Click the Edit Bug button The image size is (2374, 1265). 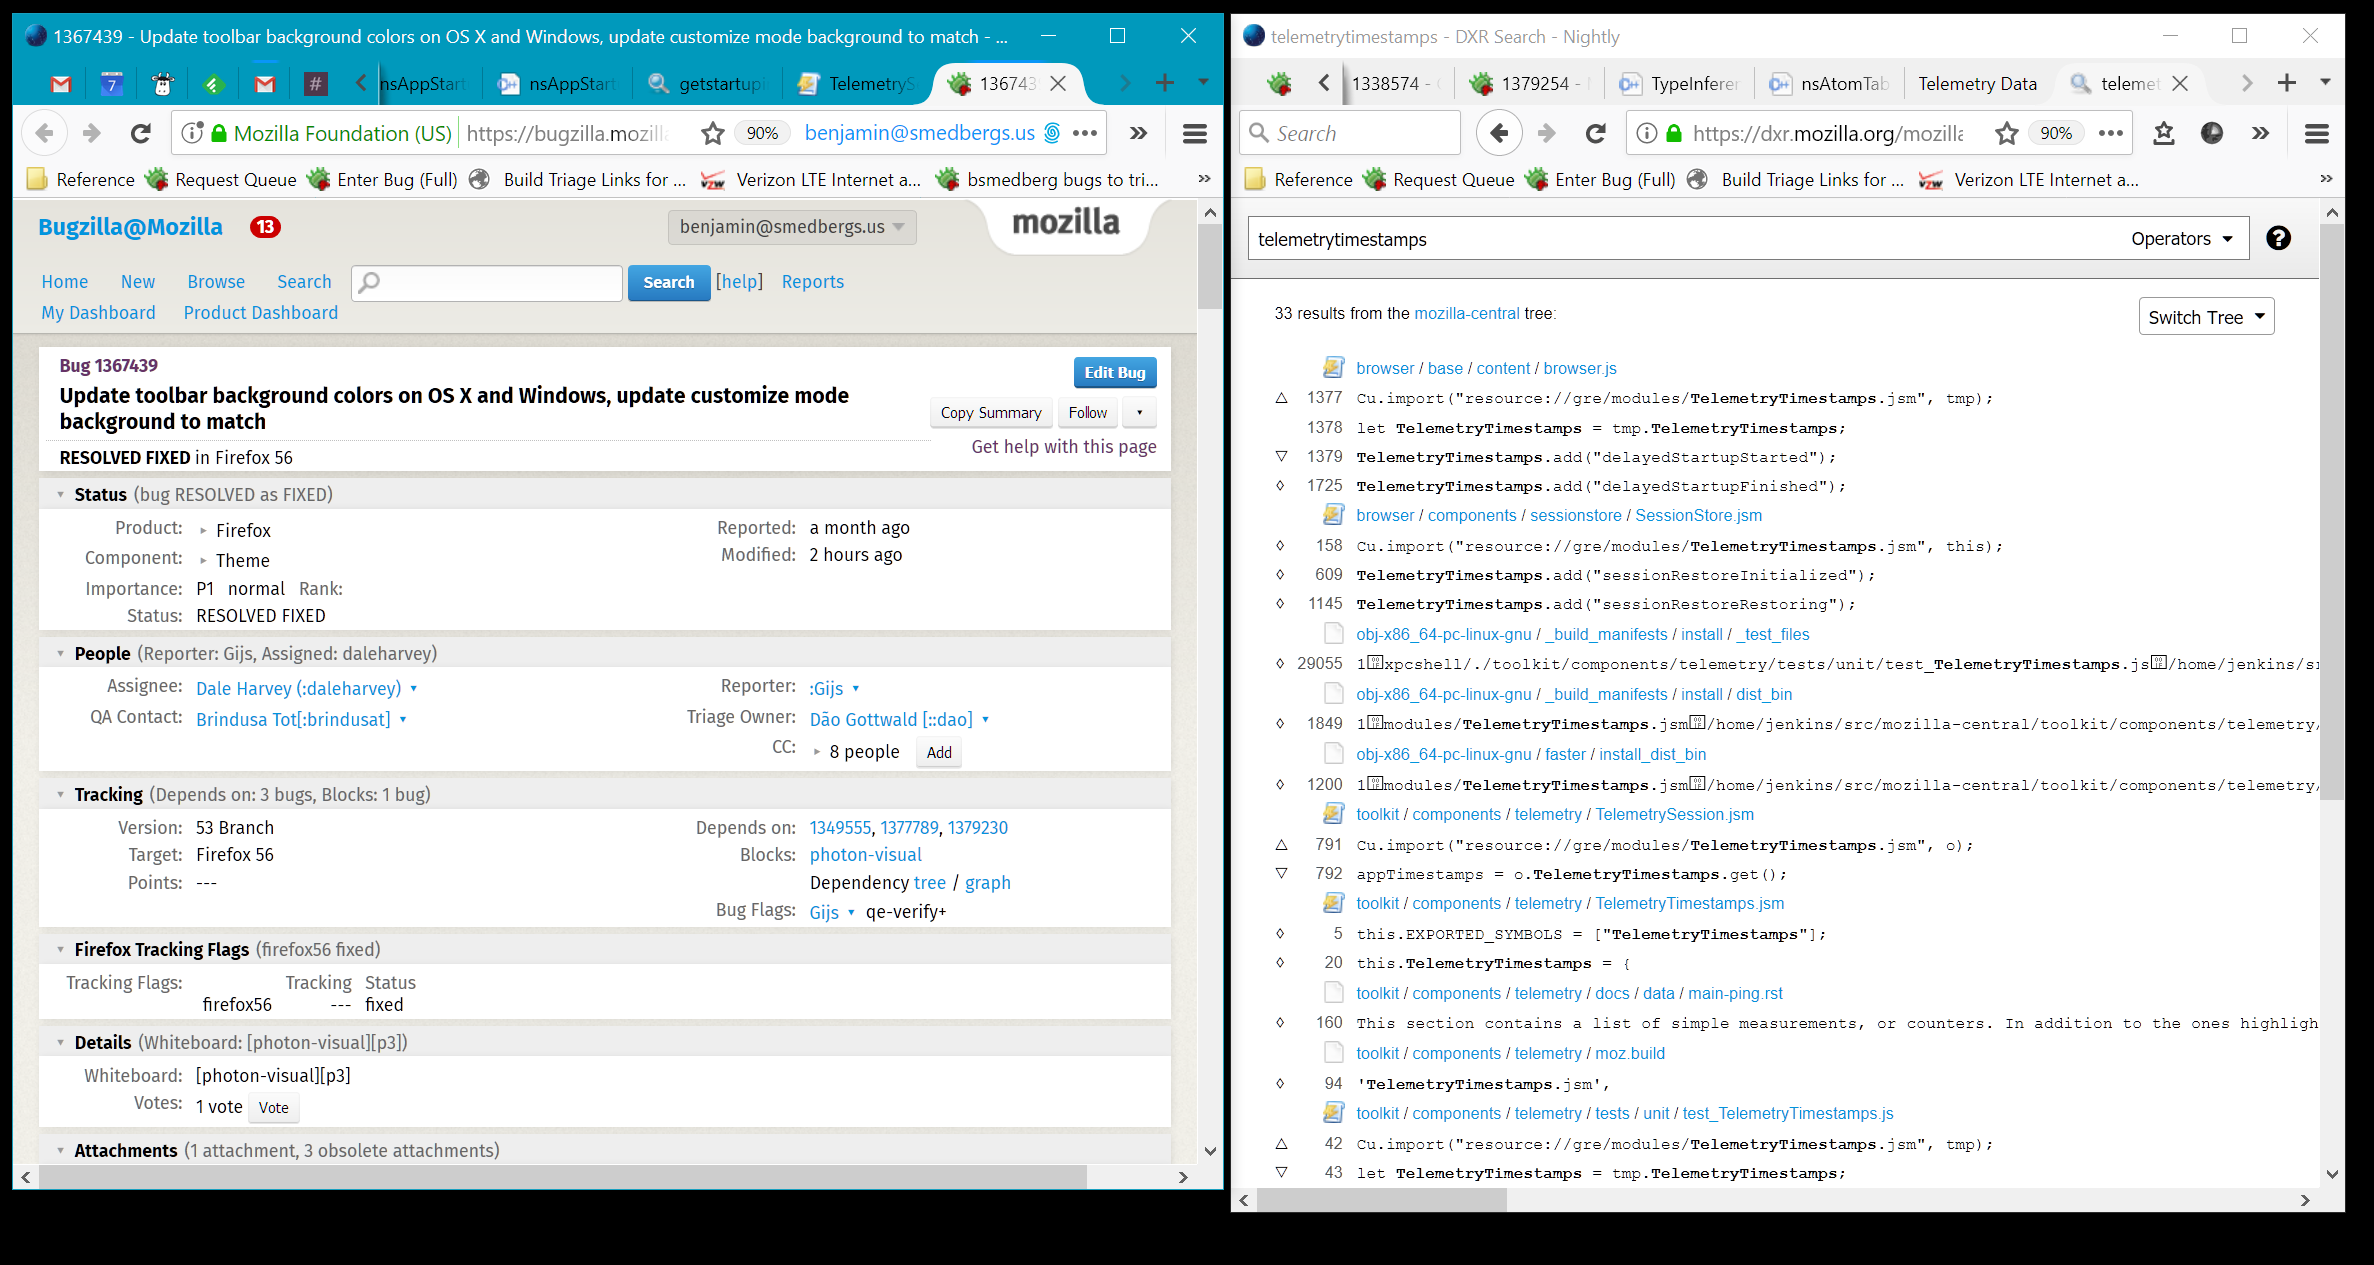(x=1115, y=372)
